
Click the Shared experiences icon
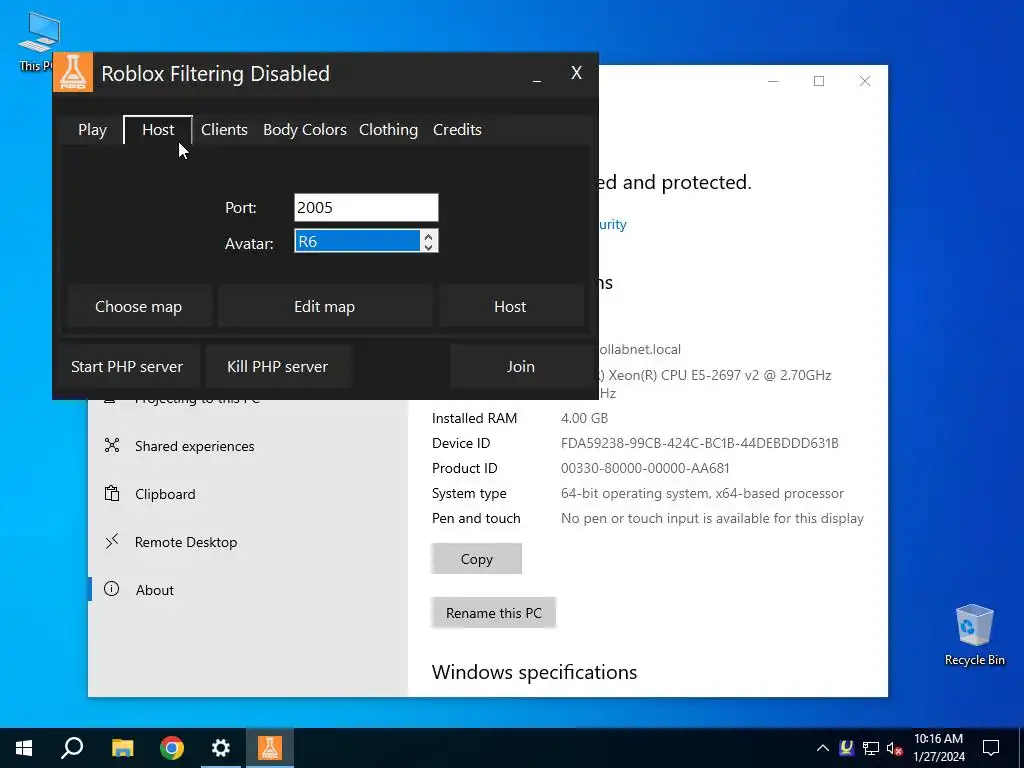pos(112,445)
